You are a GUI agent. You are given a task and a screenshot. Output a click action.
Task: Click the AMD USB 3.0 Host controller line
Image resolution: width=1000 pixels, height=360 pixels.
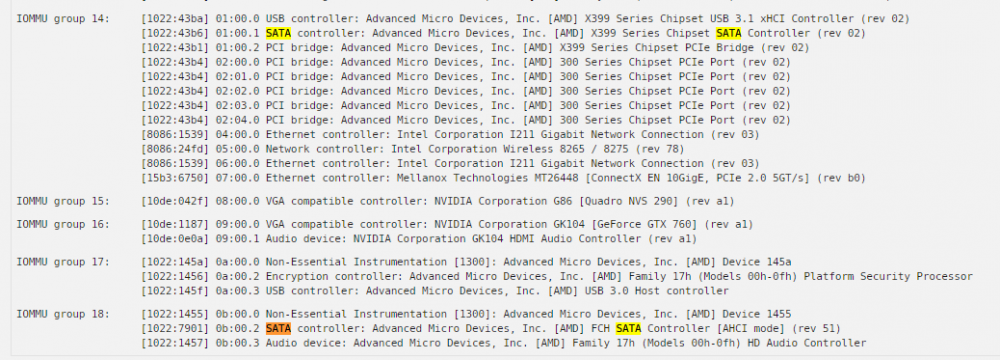coord(435,291)
